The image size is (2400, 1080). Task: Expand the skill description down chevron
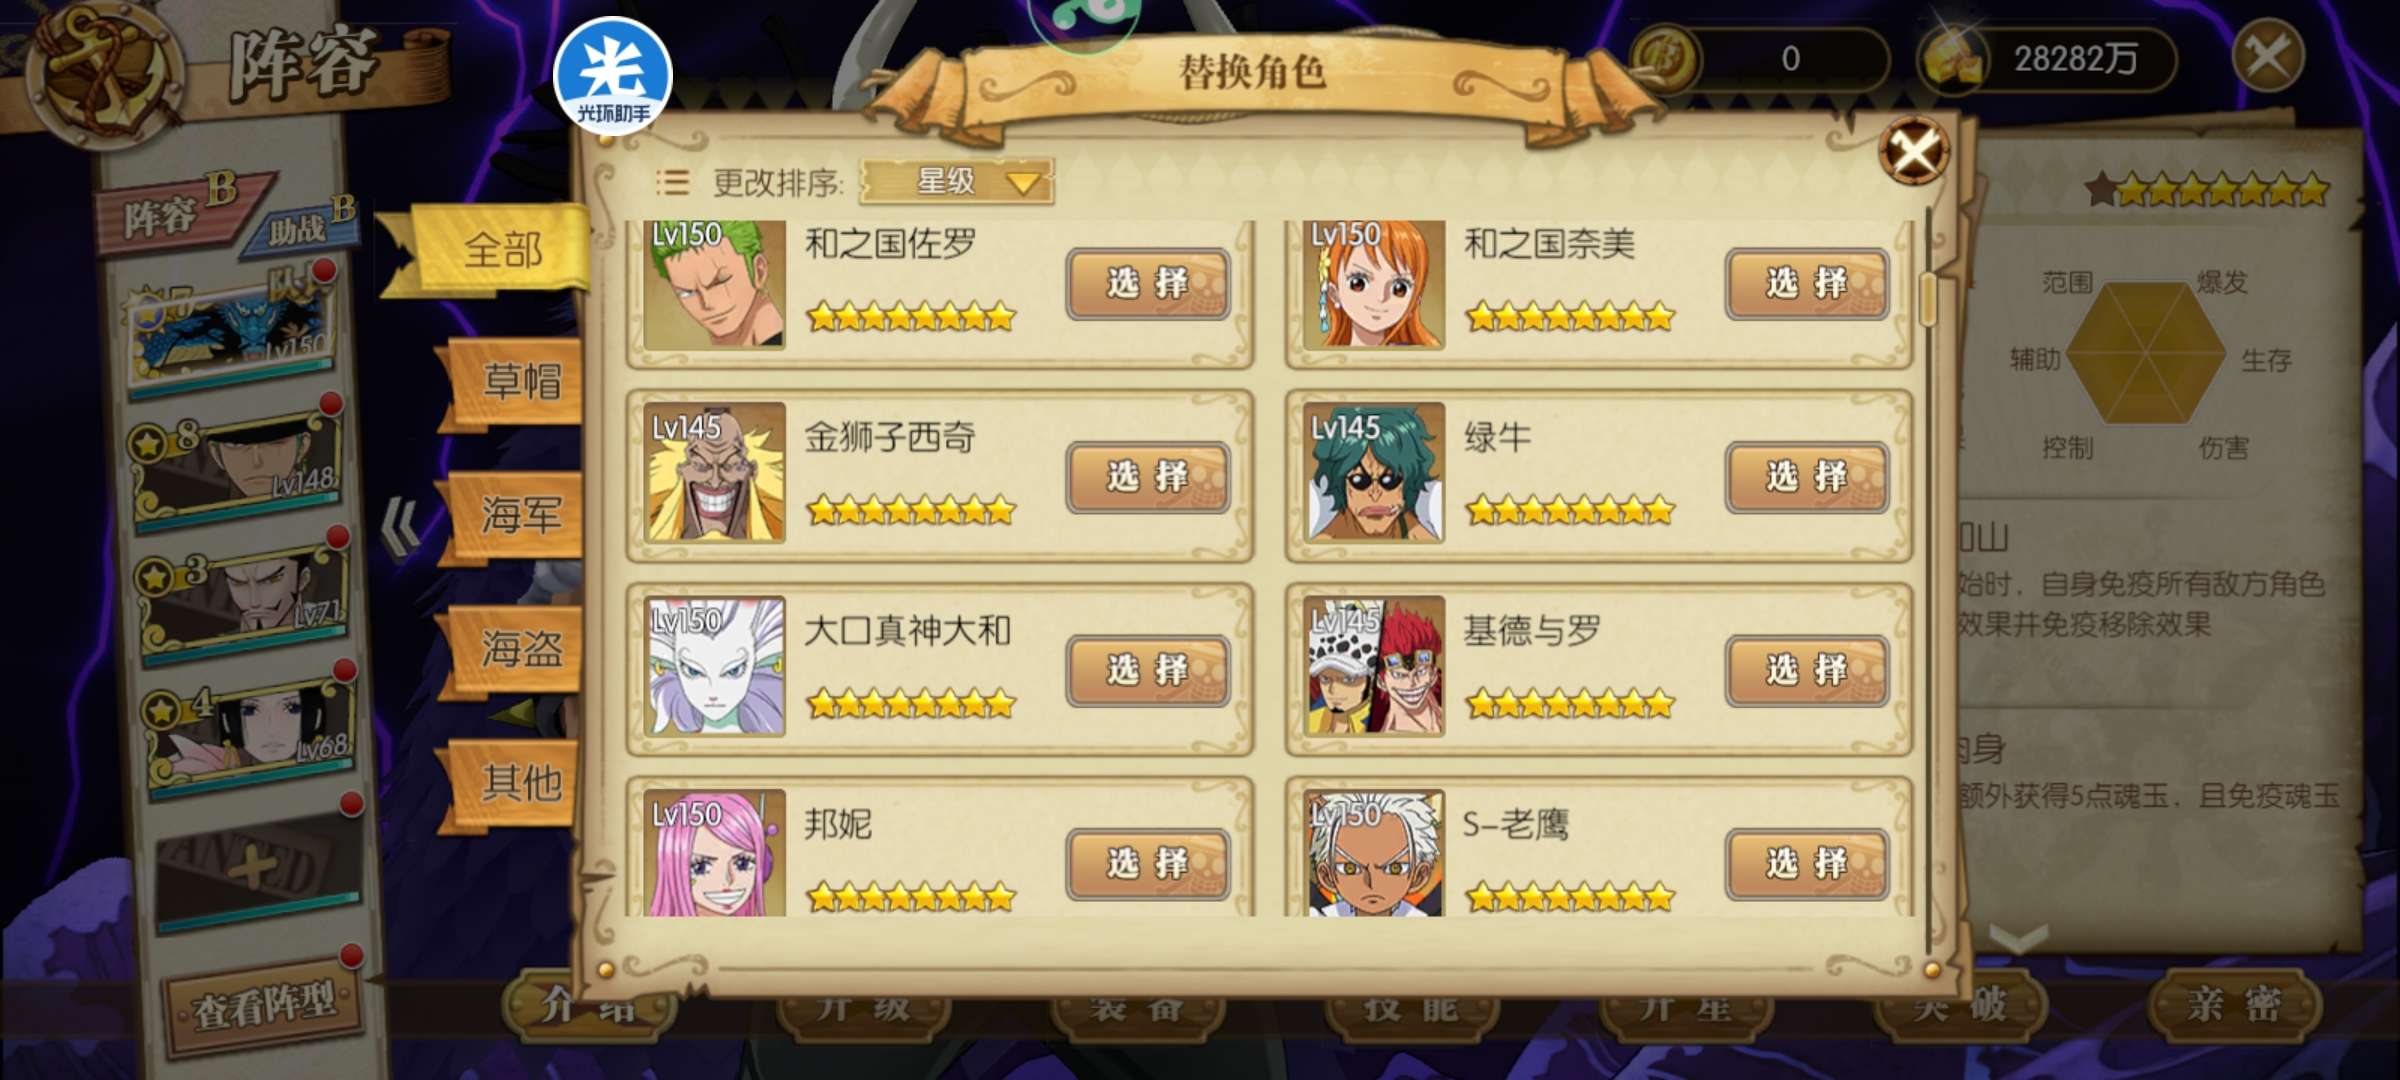pos(2018,938)
